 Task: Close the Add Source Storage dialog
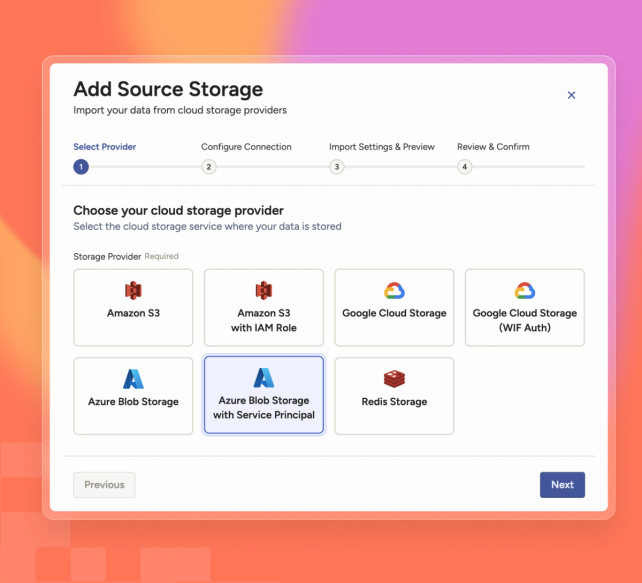[571, 95]
